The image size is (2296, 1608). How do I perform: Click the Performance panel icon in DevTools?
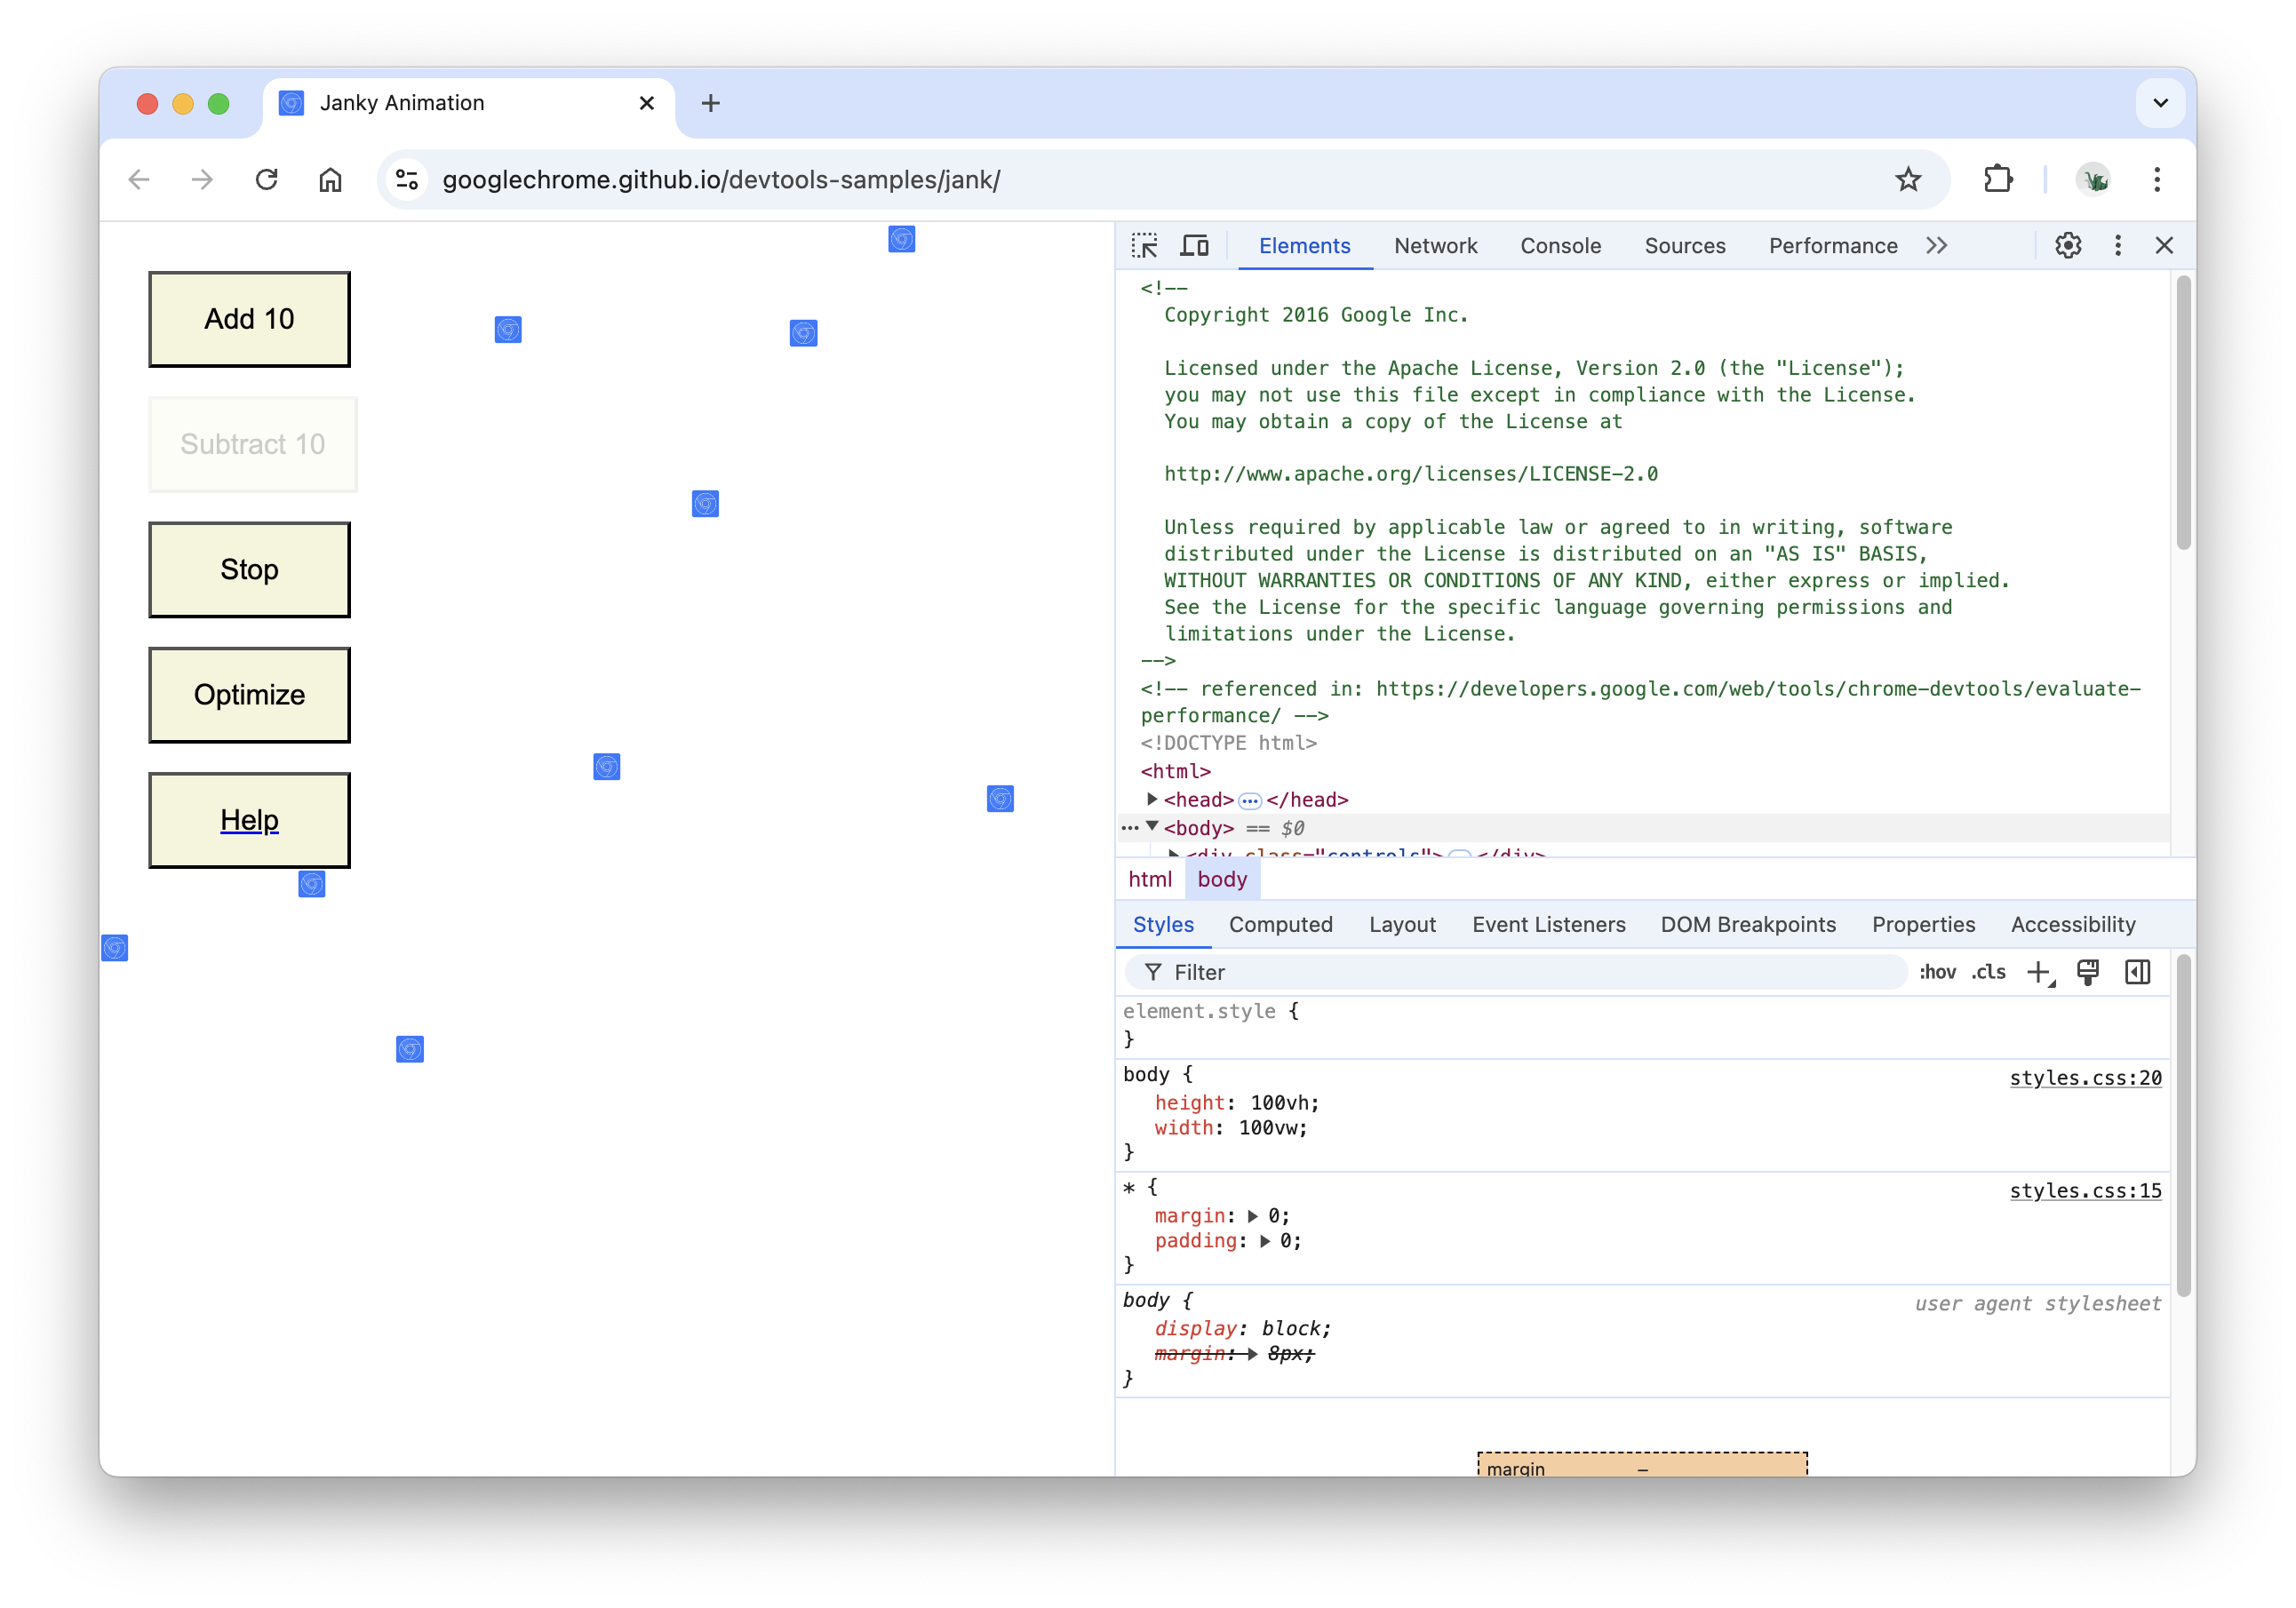(1830, 244)
